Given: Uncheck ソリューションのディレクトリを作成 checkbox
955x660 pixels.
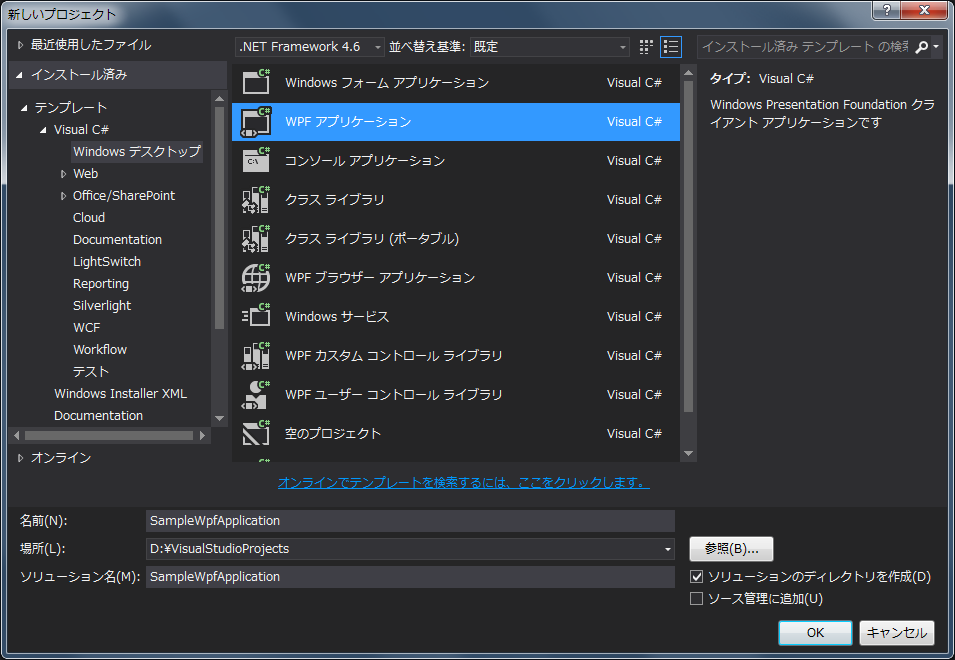Looking at the screenshot, I should pos(697,577).
